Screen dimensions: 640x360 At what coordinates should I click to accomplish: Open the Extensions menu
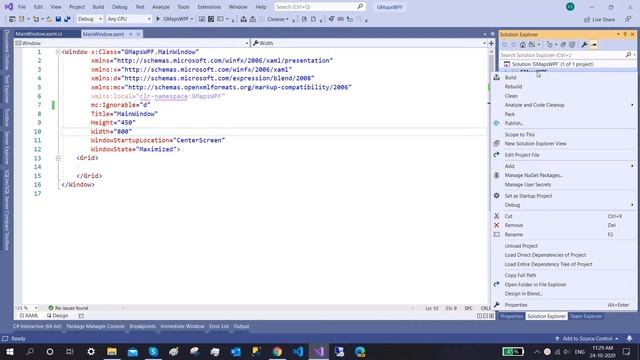[209, 7]
